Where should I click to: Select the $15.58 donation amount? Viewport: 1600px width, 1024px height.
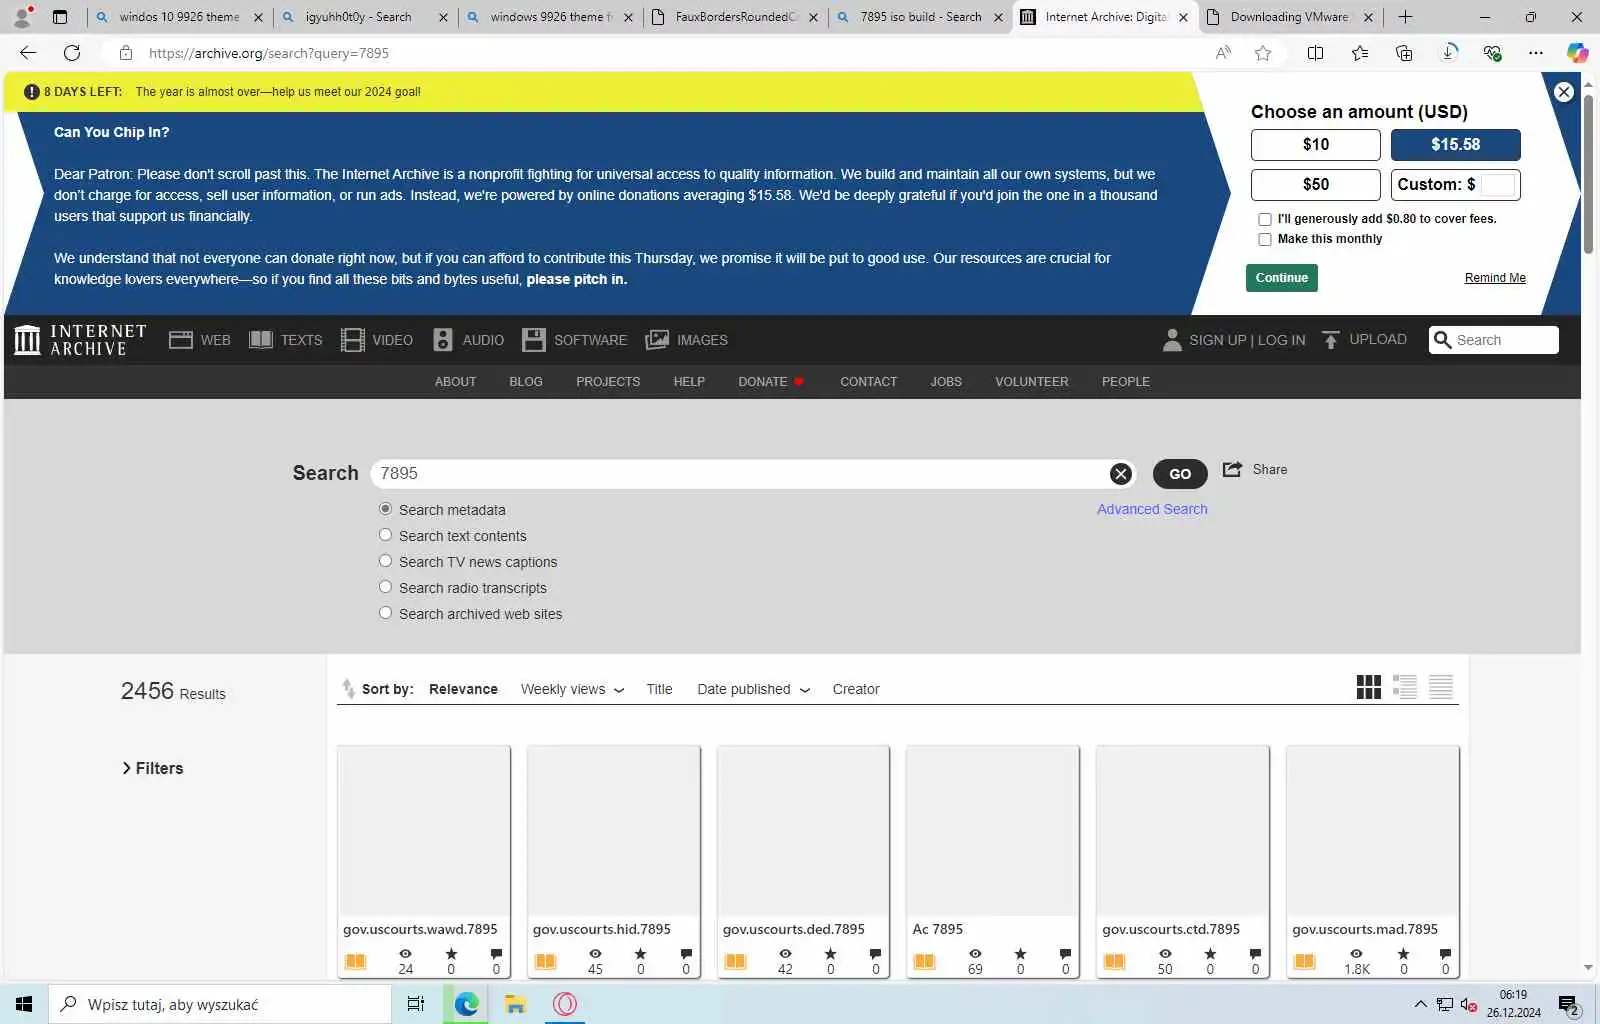pos(1456,145)
